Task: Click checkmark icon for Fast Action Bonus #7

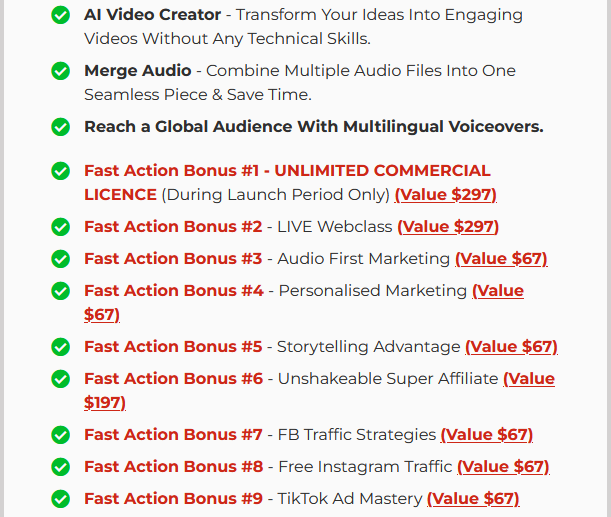Action: point(61,435)
